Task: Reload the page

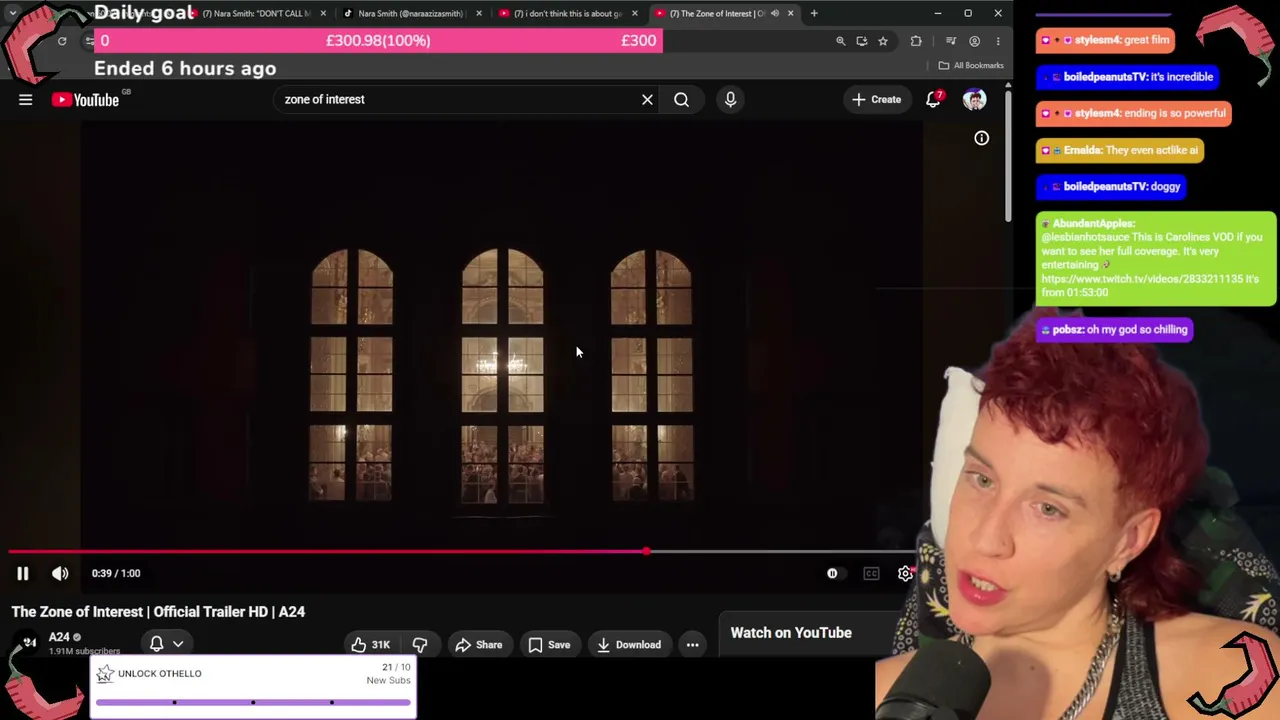Action: [x=62, y=41]
